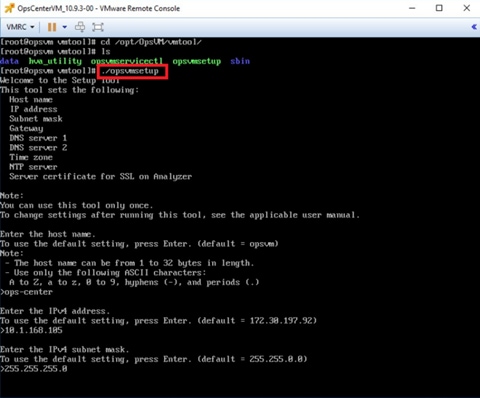
Task: Click the 'Use only the following ASCII characters' note
Action: pos(106,273)
